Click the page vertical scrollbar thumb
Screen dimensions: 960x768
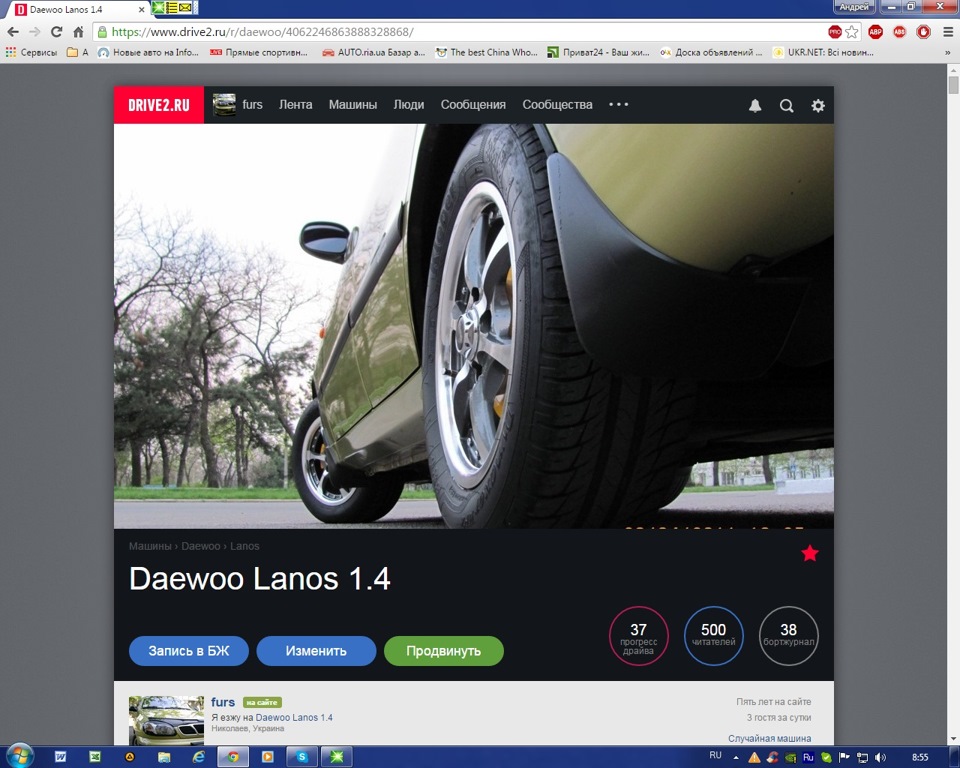[953, 85]
